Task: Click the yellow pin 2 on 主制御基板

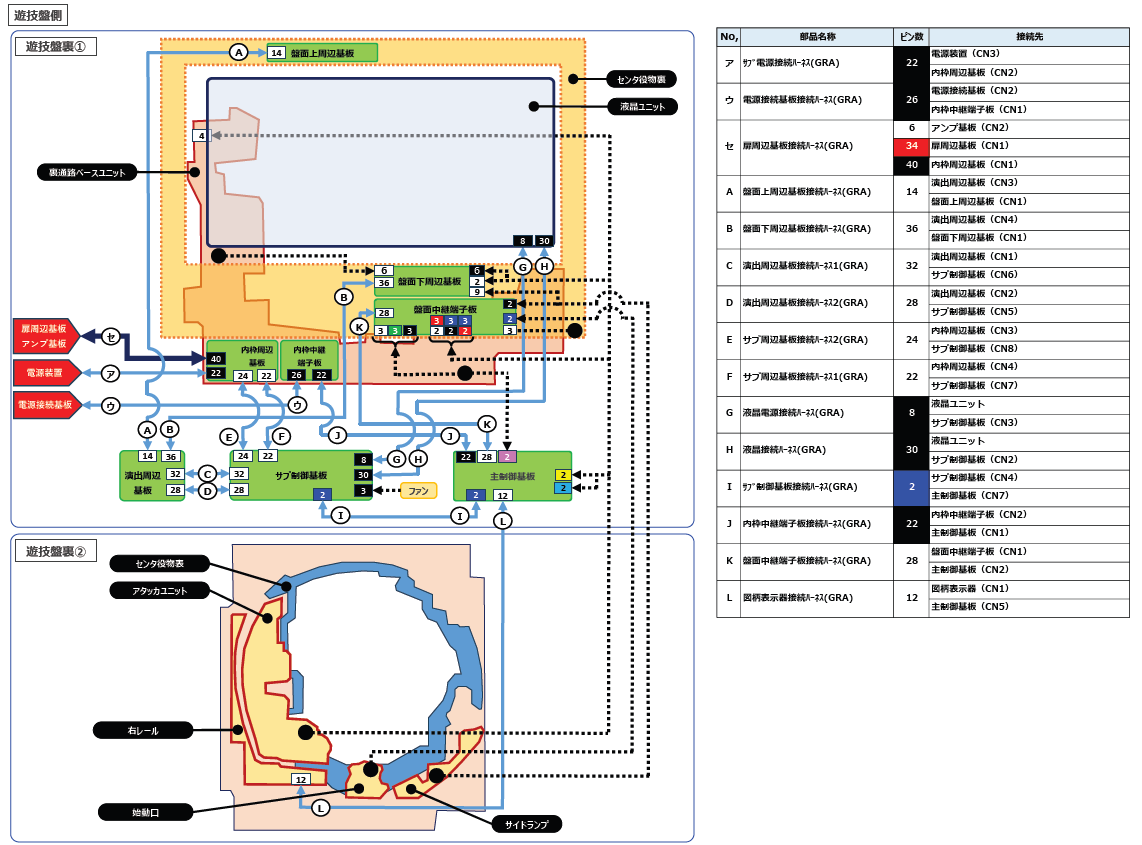Action: tap(562, 475)
